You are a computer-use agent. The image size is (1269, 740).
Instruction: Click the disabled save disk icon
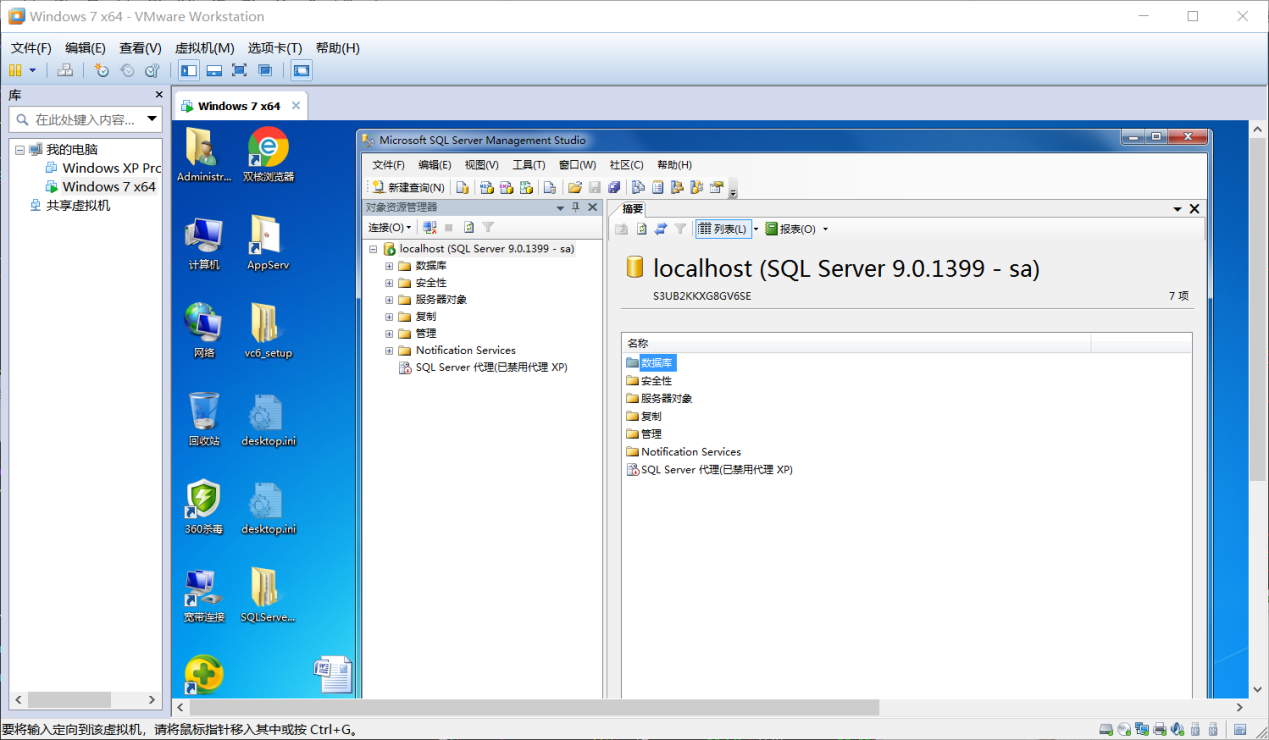(x=594, y=187)
